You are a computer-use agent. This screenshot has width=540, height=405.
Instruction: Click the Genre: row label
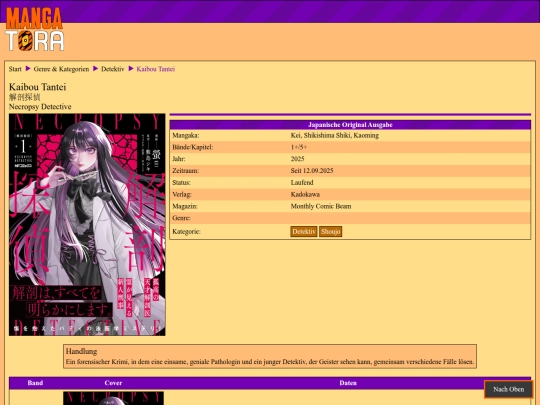181,218
